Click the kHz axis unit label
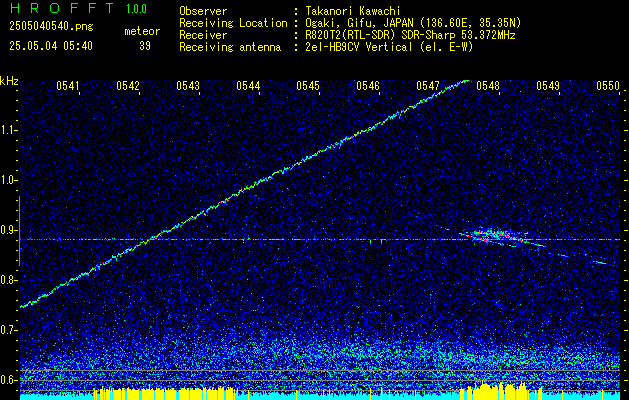The width and height of the screenshot is (629, 400). click(9, 81)
